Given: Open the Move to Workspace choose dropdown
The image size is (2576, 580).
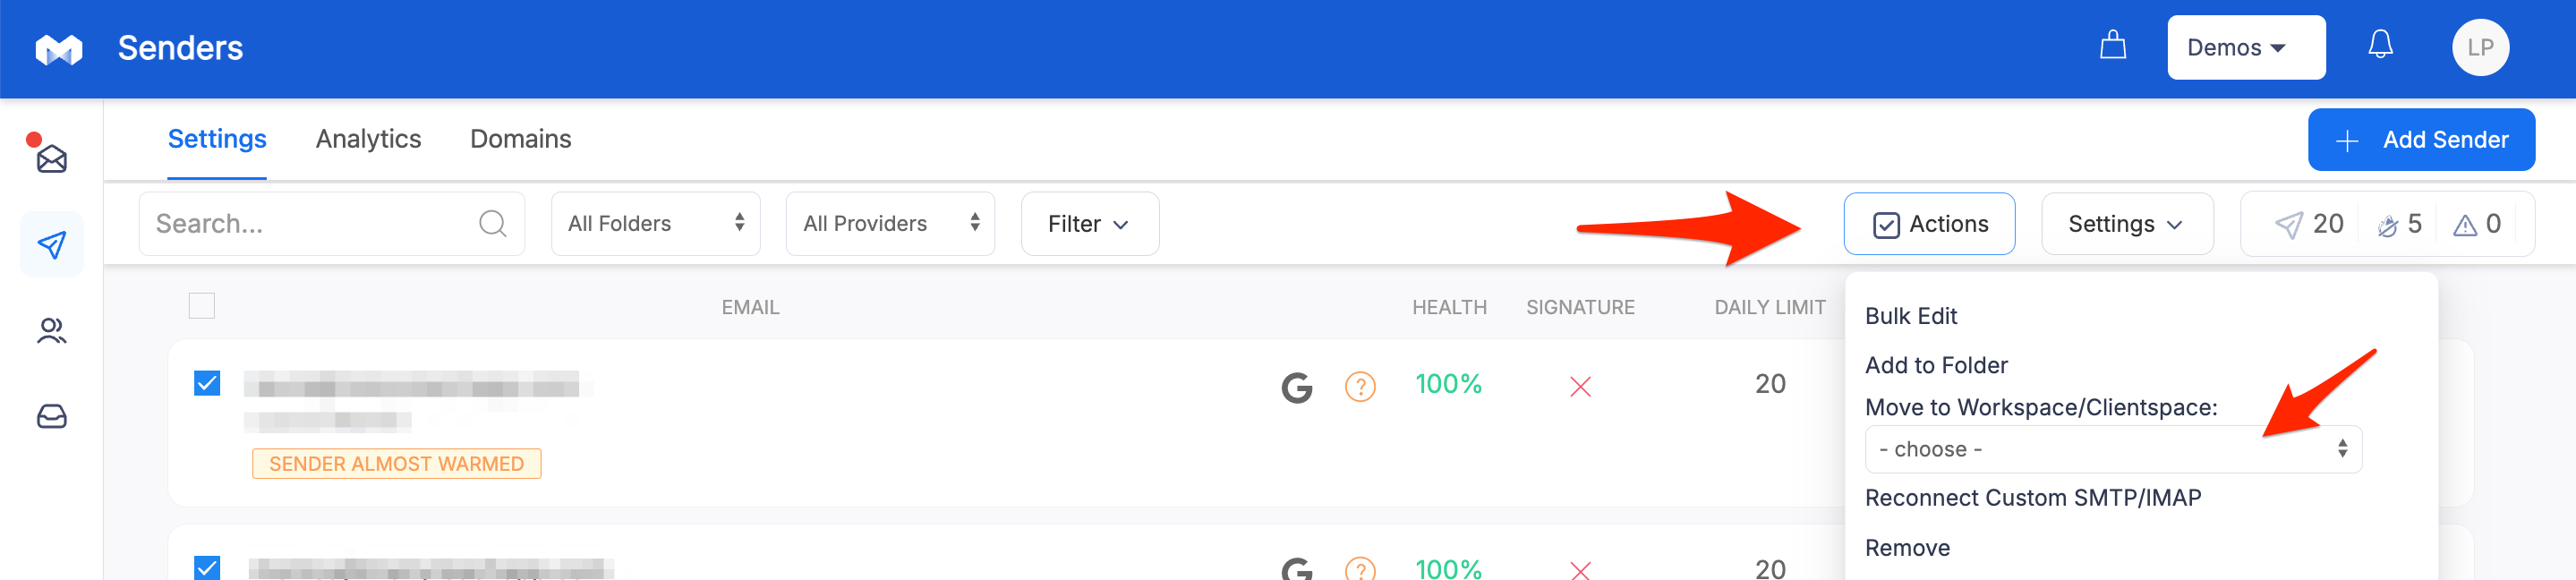Looking at the screenshot, I should (2112, 450).
